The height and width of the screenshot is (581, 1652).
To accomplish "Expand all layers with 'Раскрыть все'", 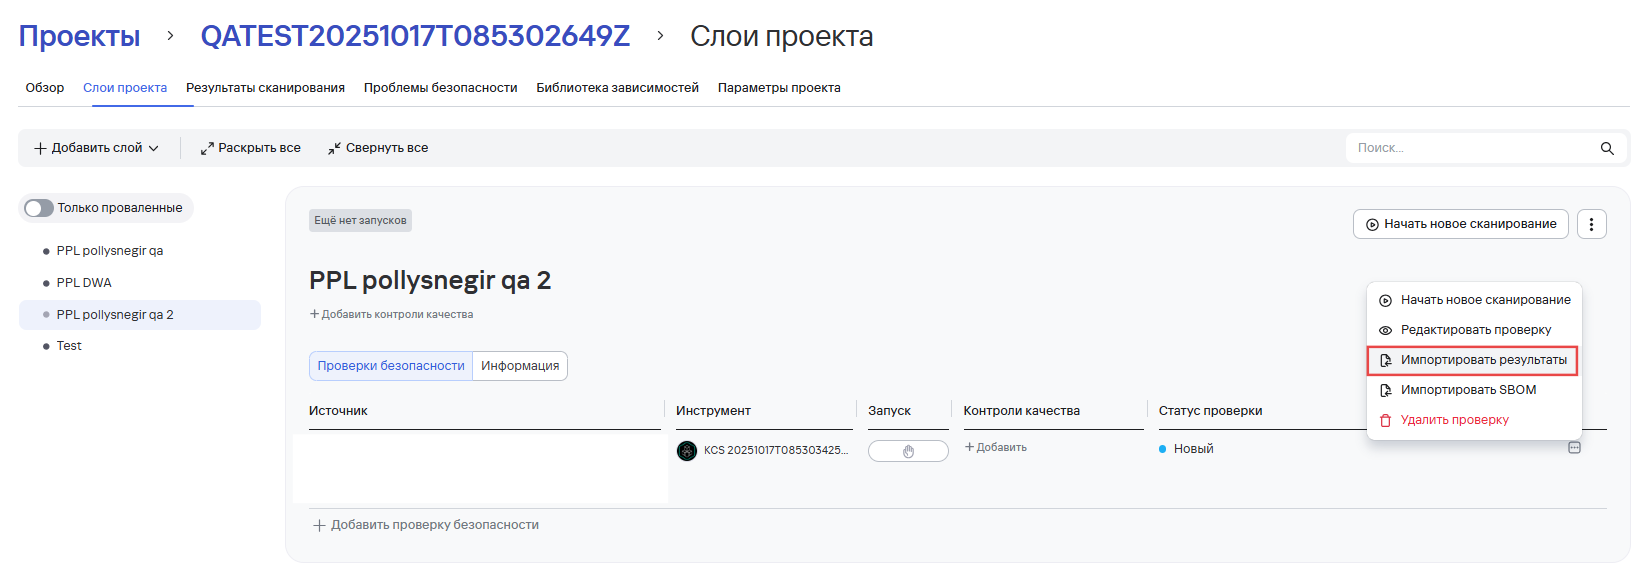I will (250, 148).
